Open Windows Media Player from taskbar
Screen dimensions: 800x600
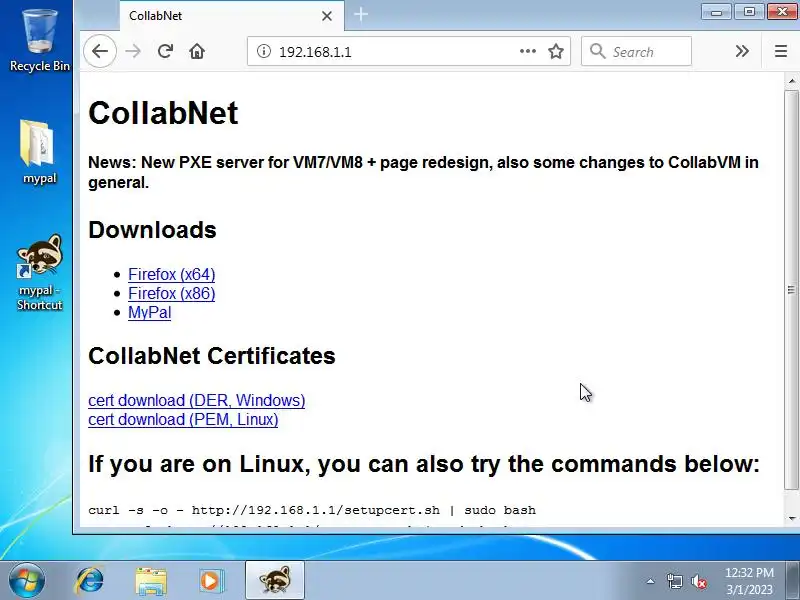211,581
